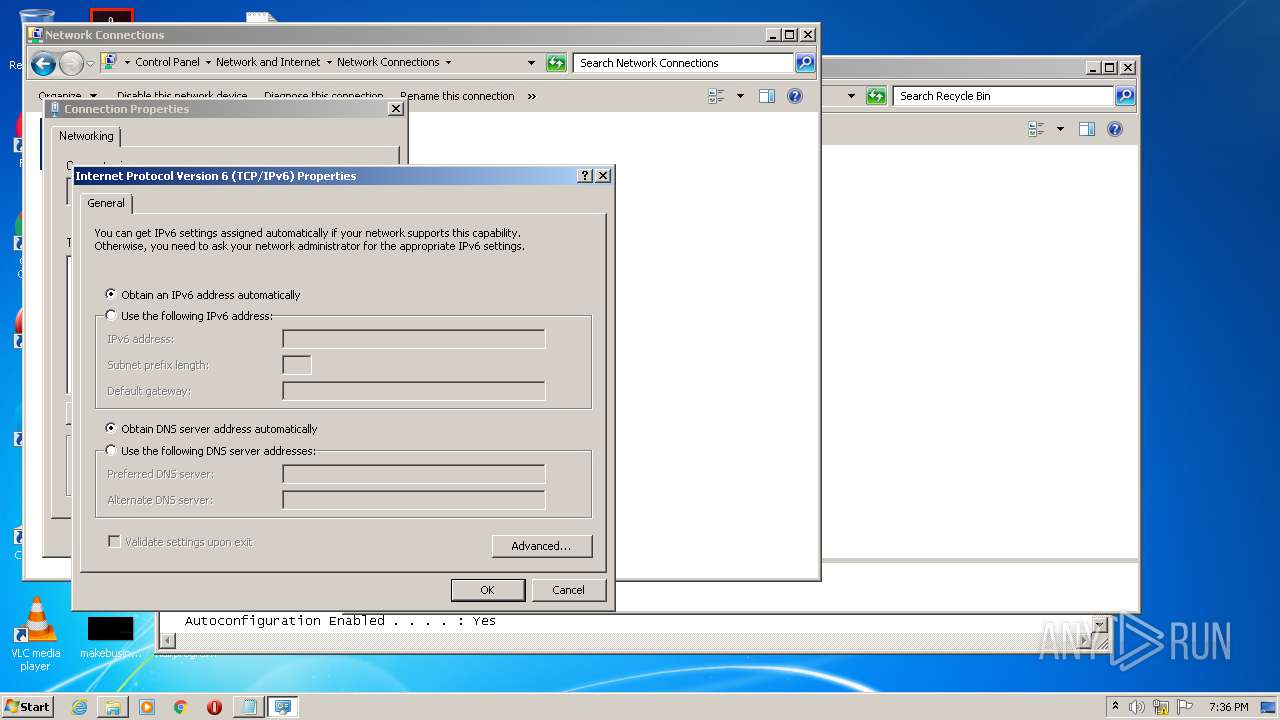Go back in Network Connections window

(43, 64)
